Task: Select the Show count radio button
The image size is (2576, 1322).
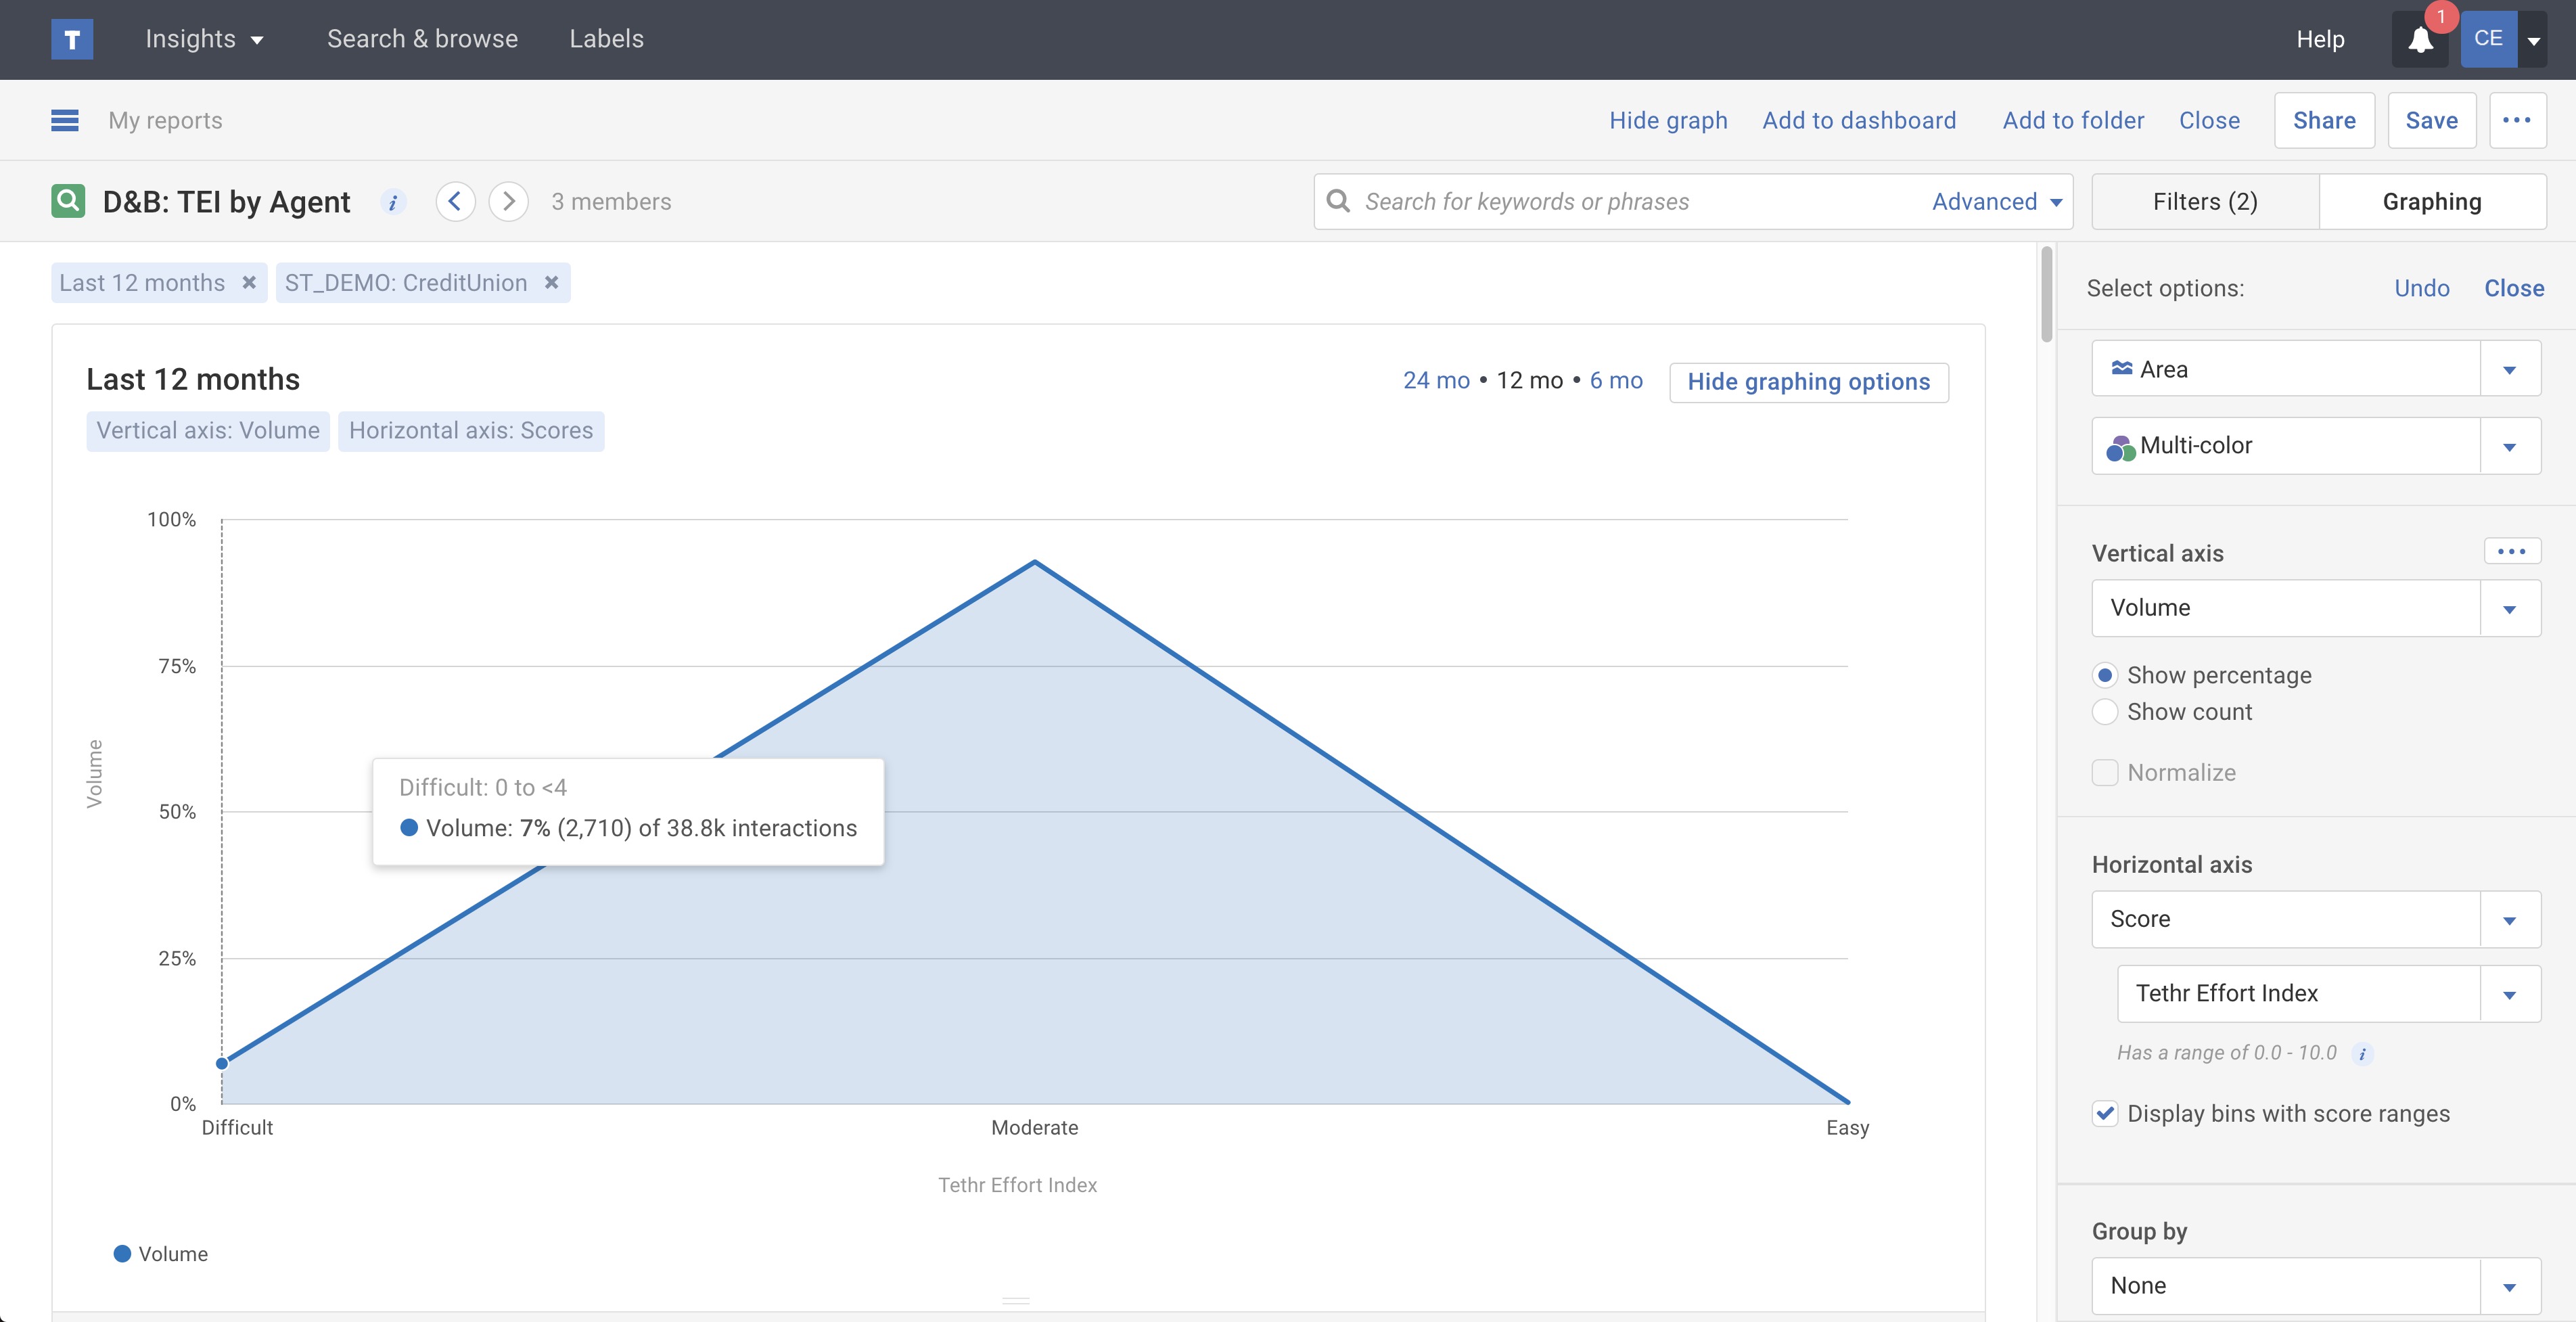Action: [x=2105, y=712]
